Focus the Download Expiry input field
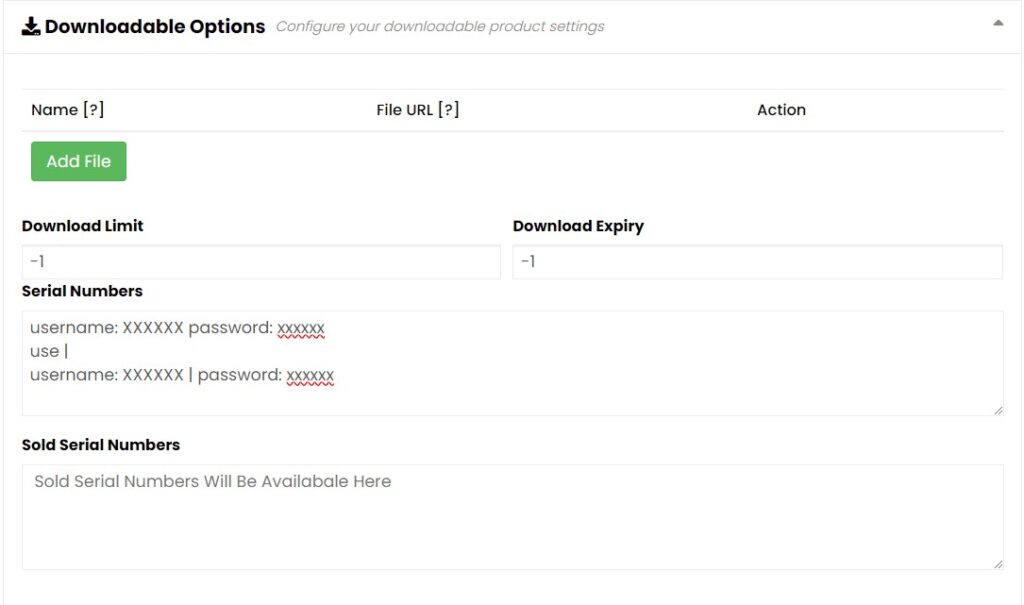Image resolution: width=1024 pixels, height=605 pixels. 758,262
